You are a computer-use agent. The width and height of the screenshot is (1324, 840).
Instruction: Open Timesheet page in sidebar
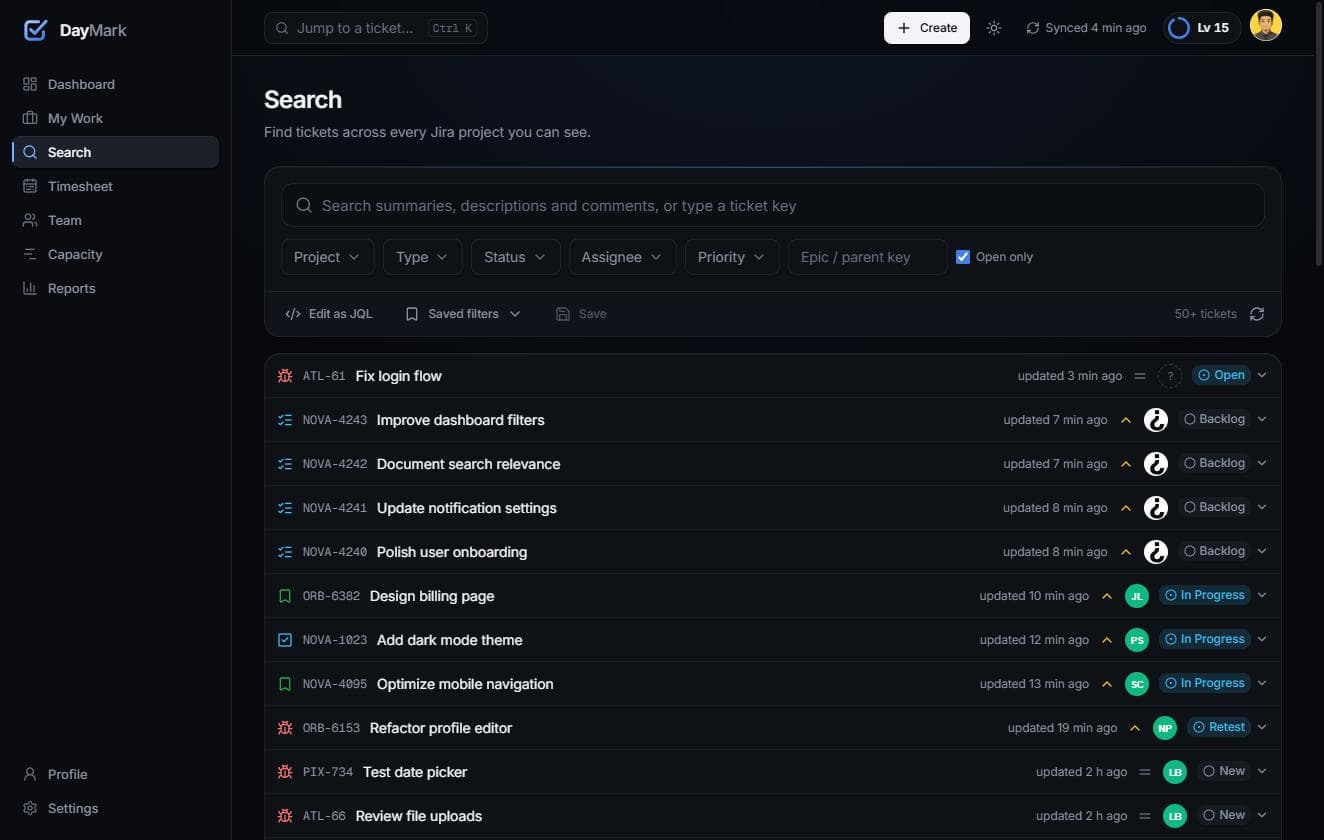click(115, 186)
